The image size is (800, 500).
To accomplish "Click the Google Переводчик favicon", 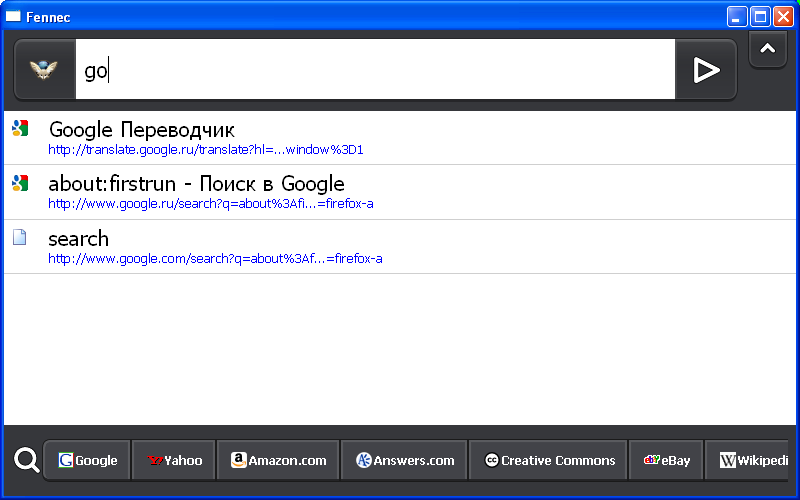I will tap(20, 128).
